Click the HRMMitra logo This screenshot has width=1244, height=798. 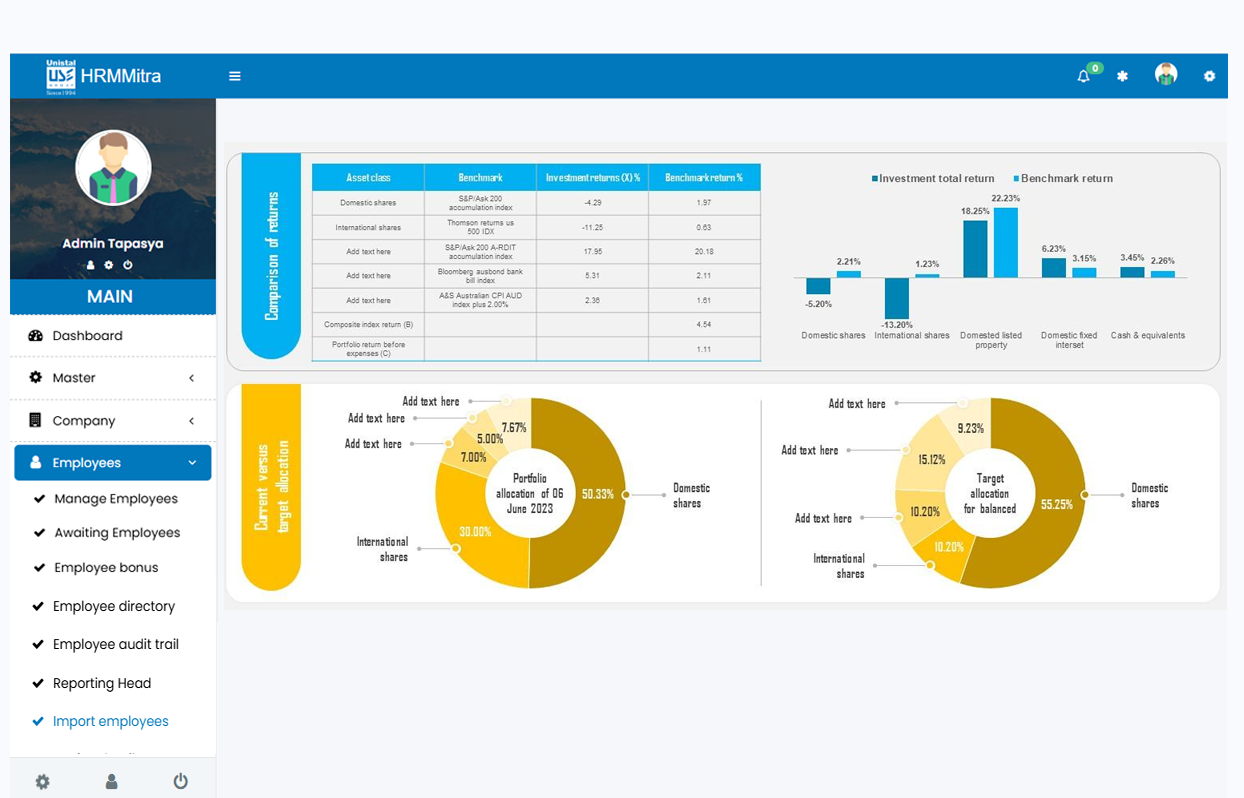click(104, 76)
